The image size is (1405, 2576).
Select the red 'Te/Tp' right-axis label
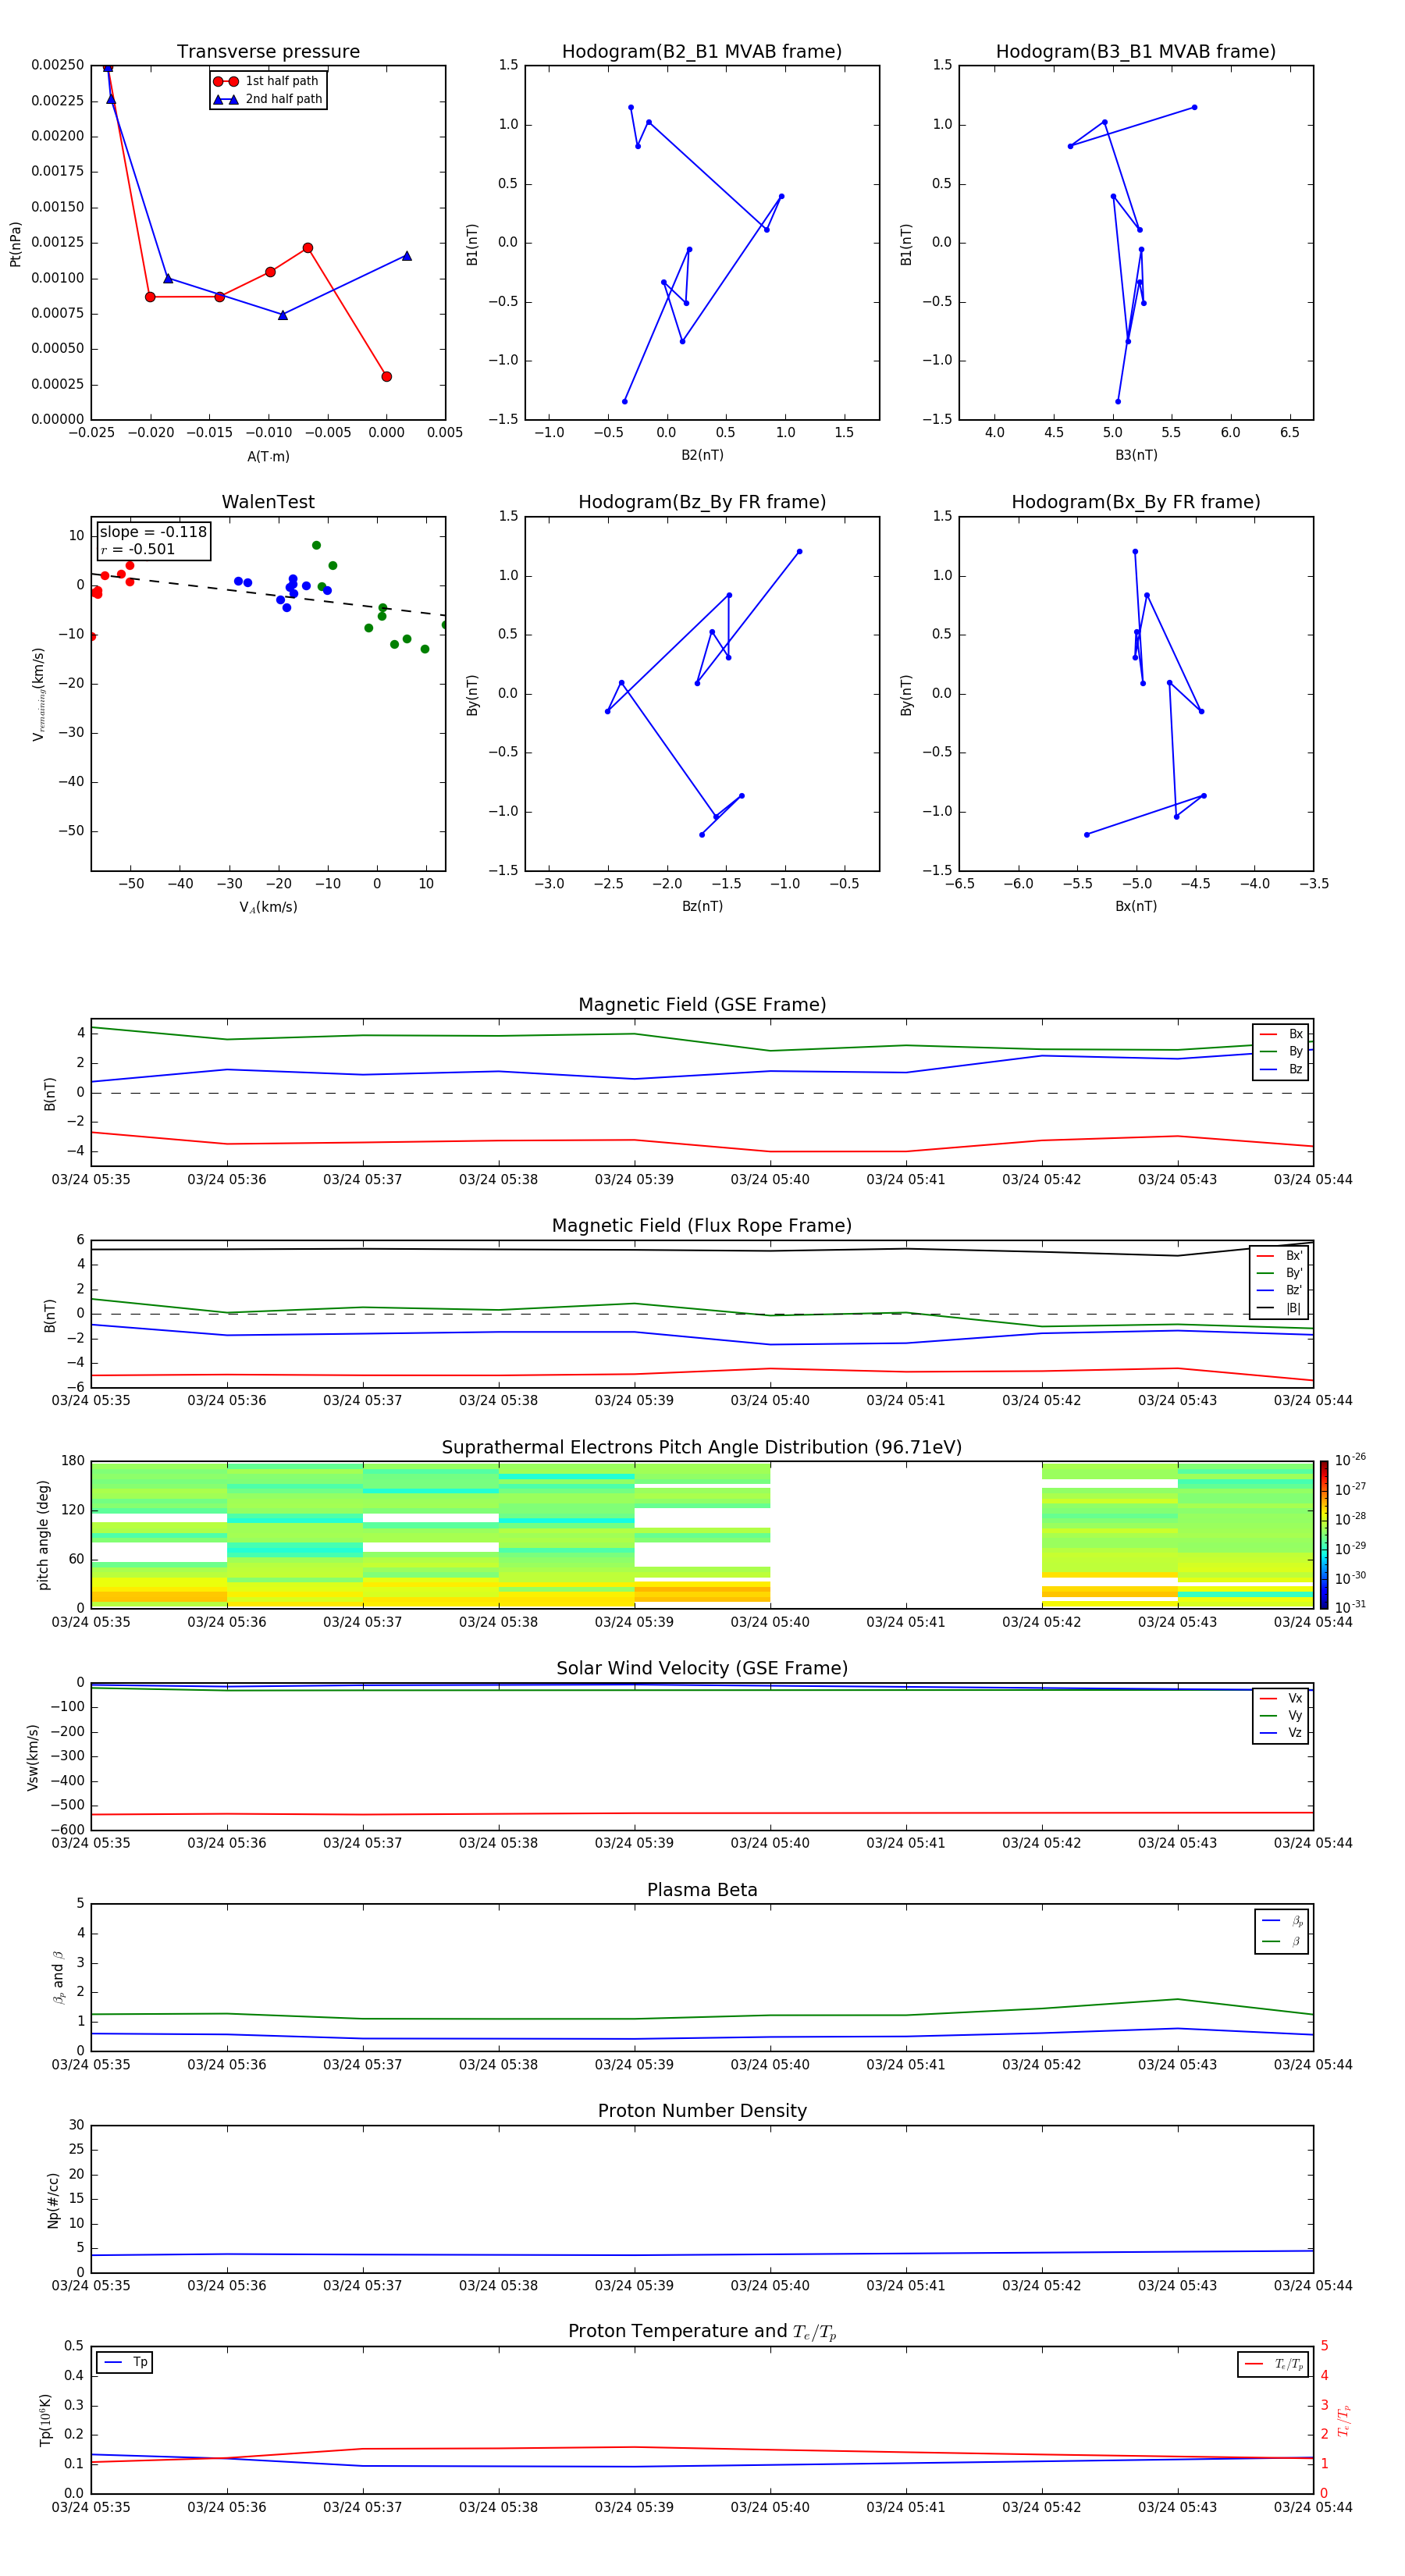tap(1345, 2420)
